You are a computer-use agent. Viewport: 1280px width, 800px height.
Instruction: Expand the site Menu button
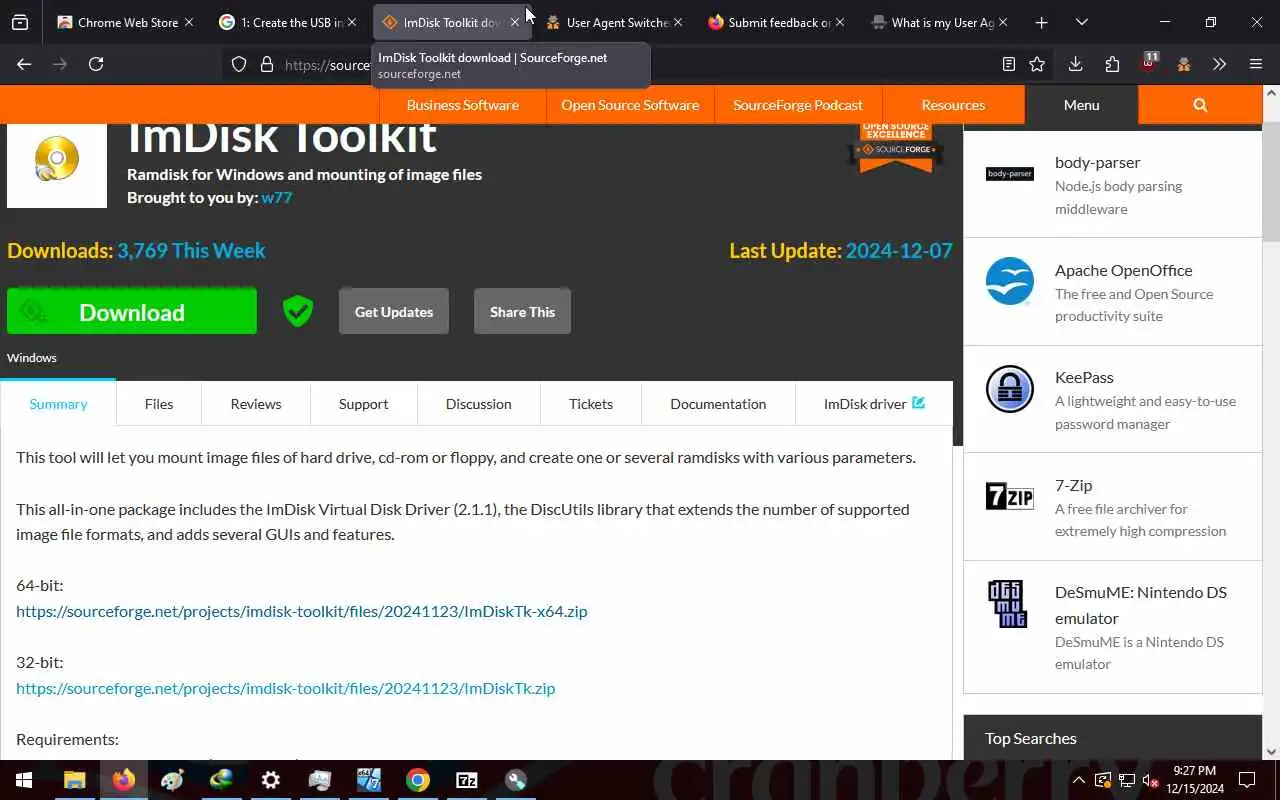coord(1081,105)
